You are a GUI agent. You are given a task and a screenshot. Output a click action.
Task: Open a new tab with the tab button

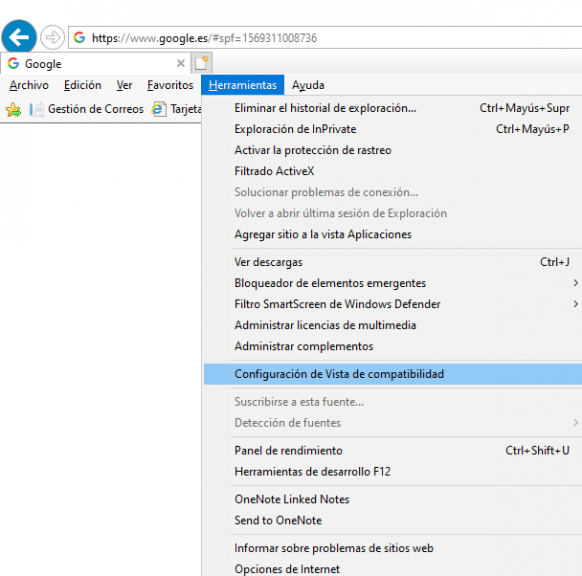coord(202,63)
